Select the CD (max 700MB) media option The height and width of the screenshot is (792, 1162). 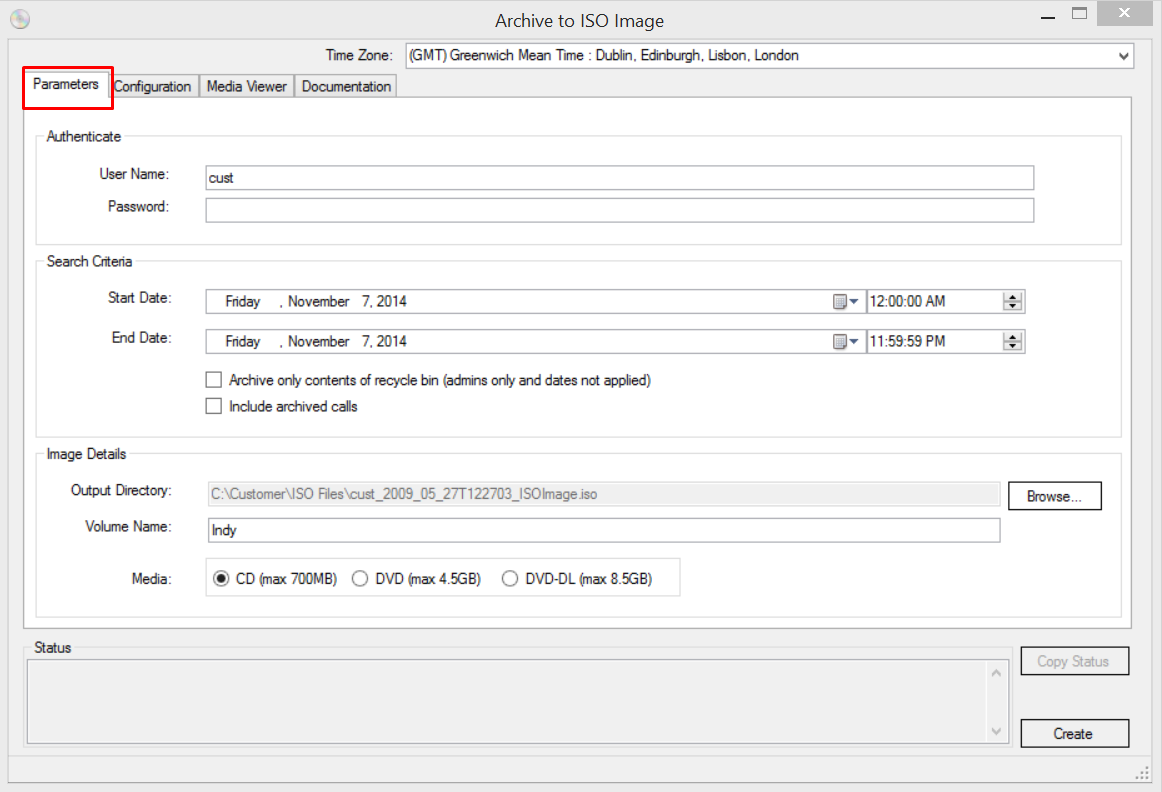[221, 578]
